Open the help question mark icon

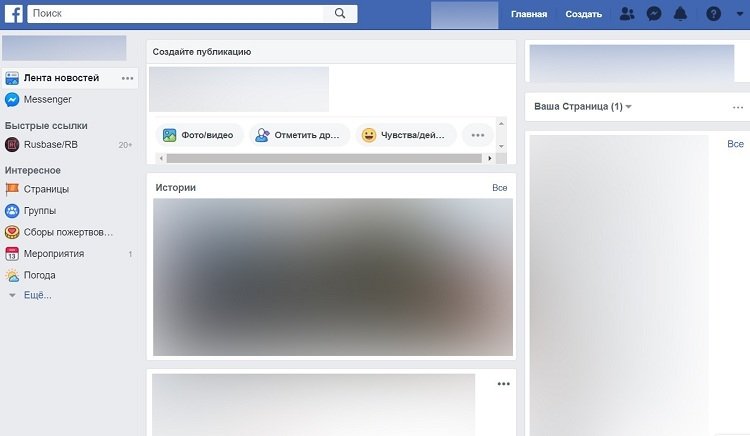[713, 14]
